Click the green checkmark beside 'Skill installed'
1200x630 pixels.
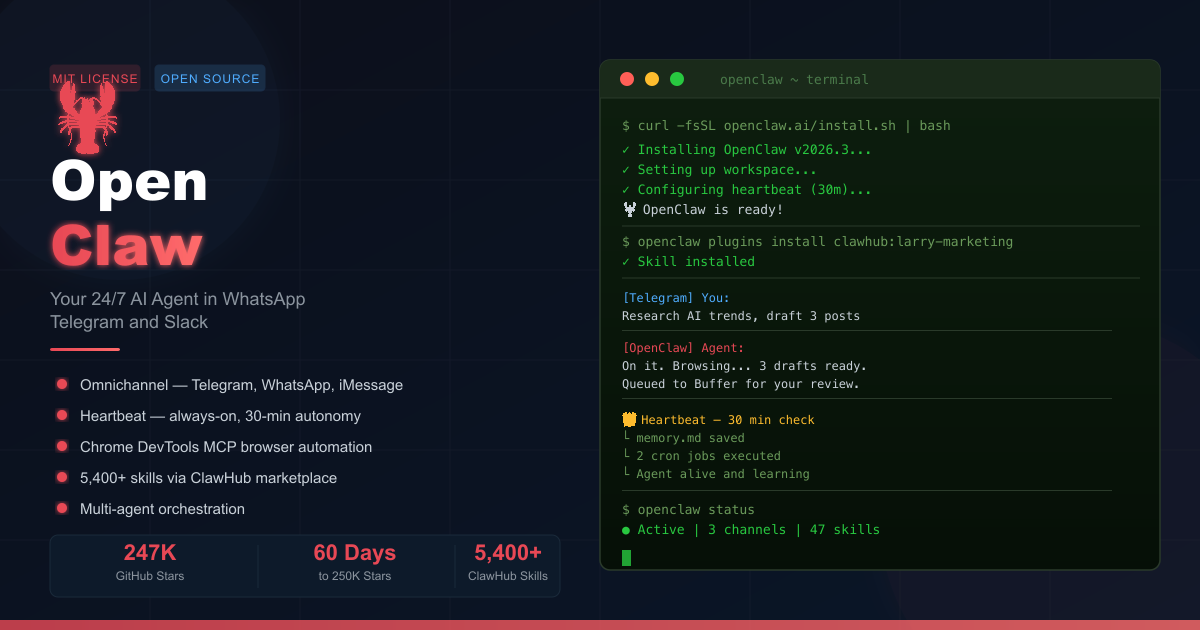627,261
